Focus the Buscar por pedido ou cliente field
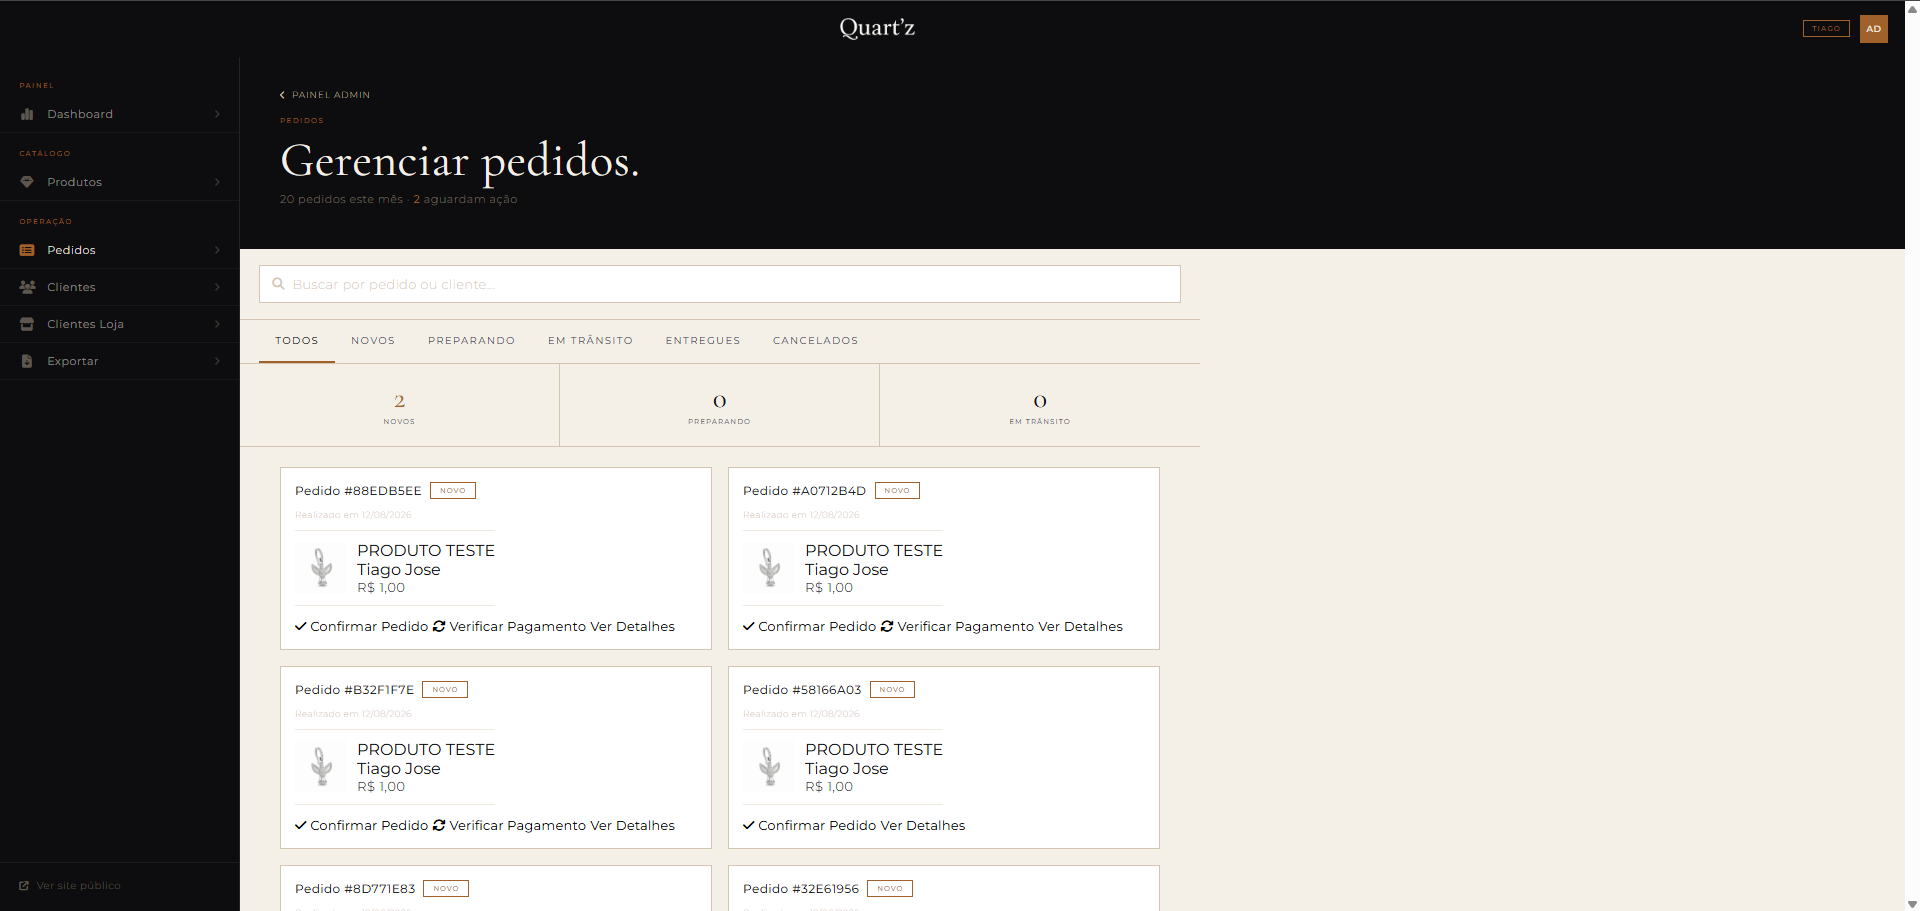Image resolution: width=1920 pixels, height=911 pixels. point(720,284)
